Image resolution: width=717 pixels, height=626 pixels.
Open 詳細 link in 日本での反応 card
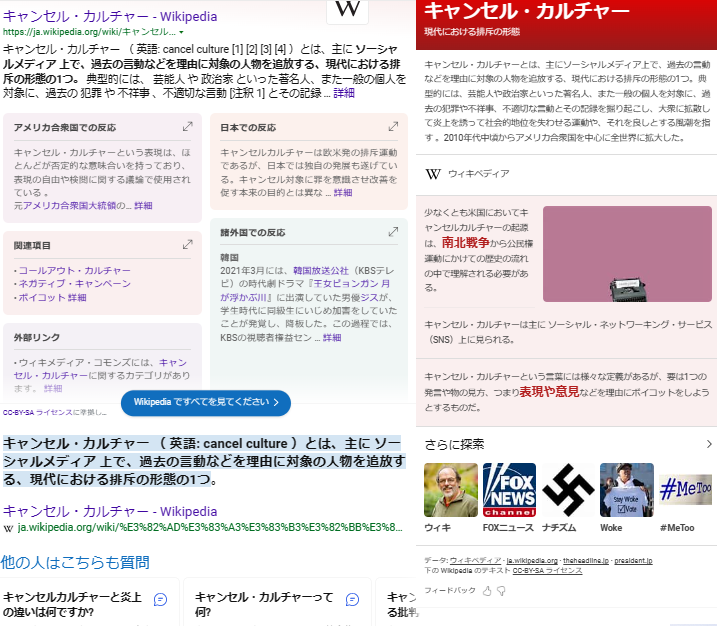tap(343, 193)
